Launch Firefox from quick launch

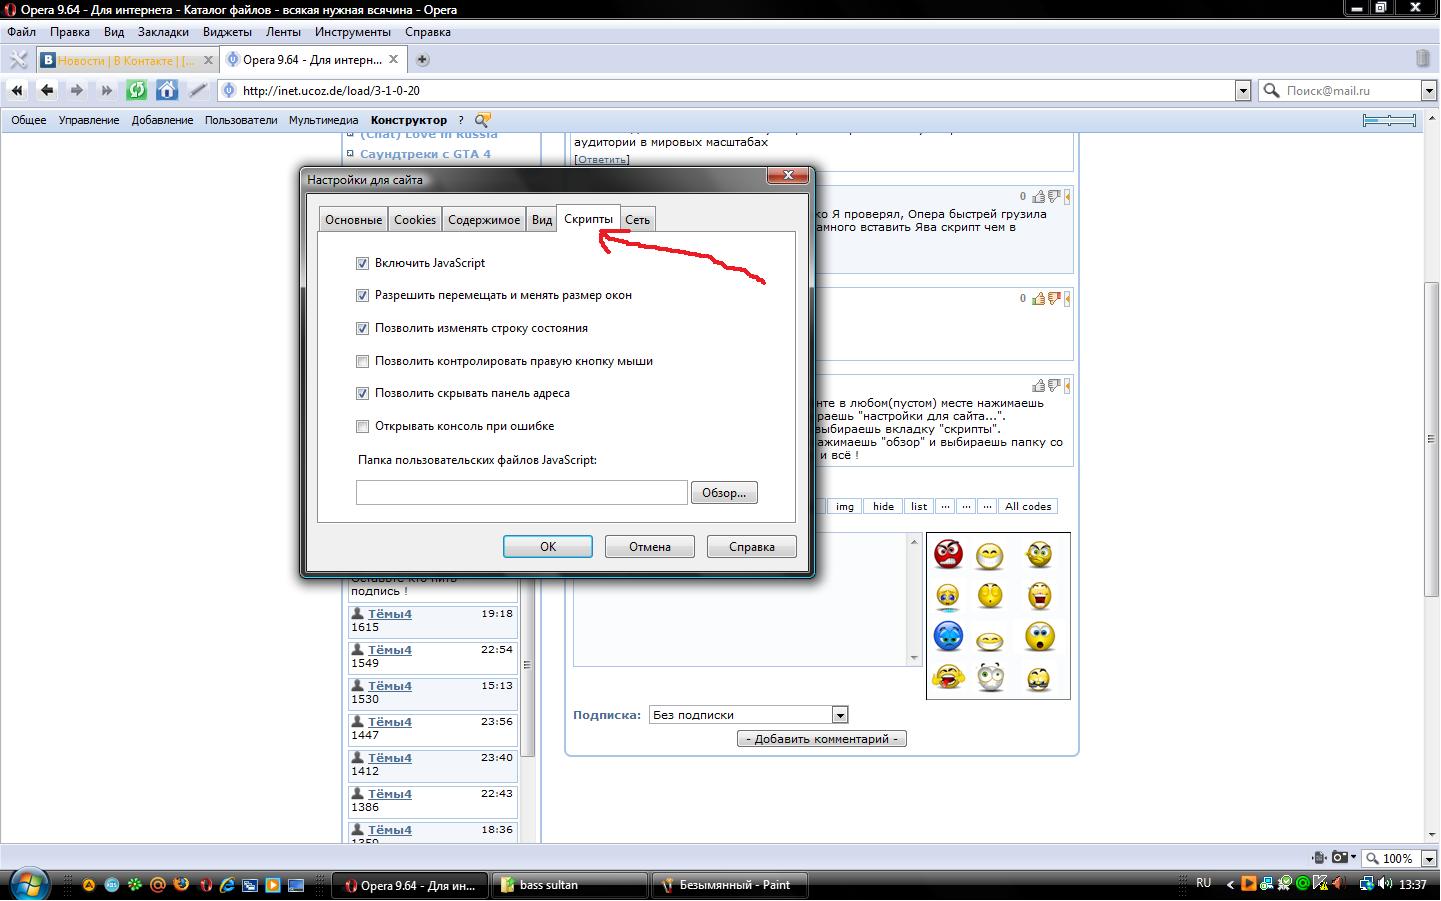[x=181, y=885]
